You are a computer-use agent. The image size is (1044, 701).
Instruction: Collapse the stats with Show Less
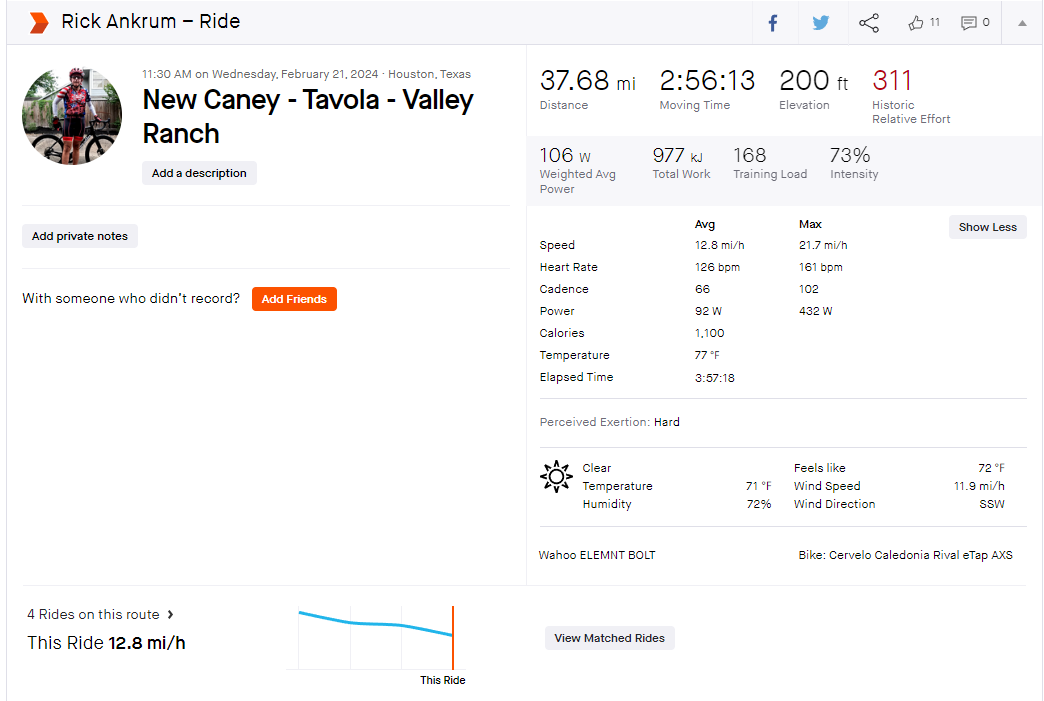(x=987, y=227)
